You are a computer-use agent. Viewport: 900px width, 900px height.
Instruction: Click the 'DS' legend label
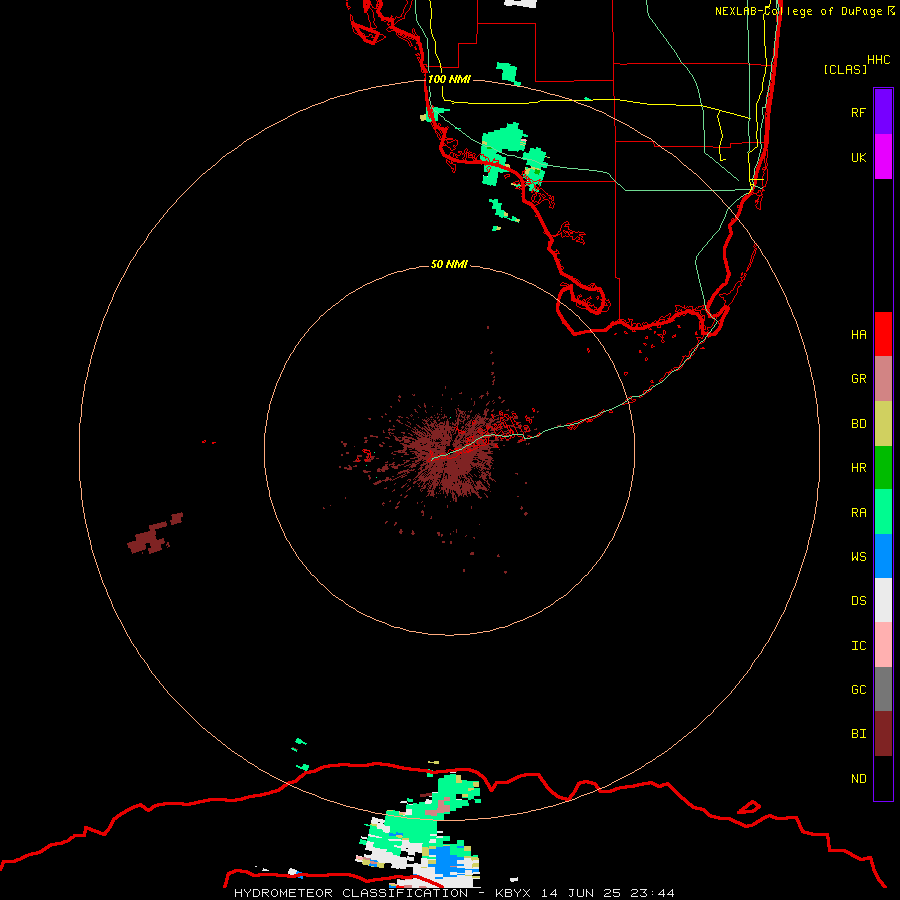point(858,601)
